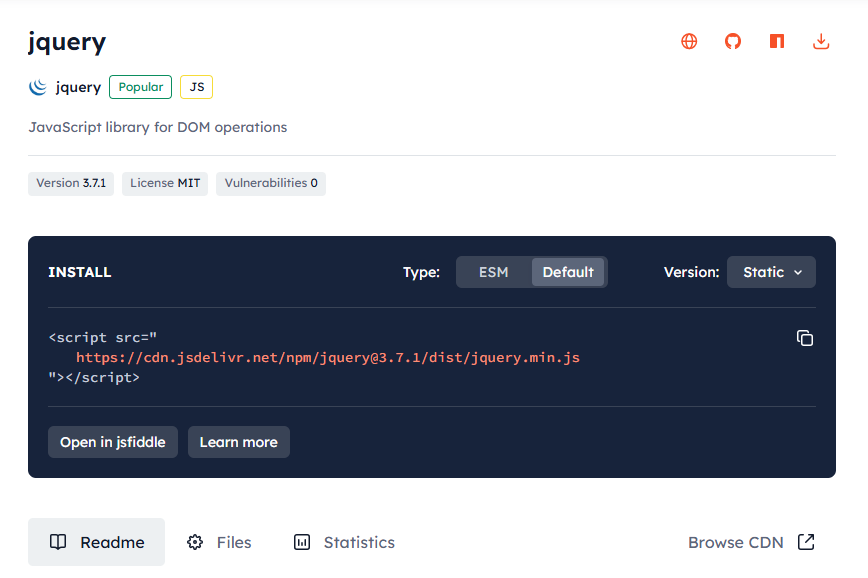Viewport: 868px width, 578px height.
Task: Open the Browse CDN link
Action: click(751, 542)
